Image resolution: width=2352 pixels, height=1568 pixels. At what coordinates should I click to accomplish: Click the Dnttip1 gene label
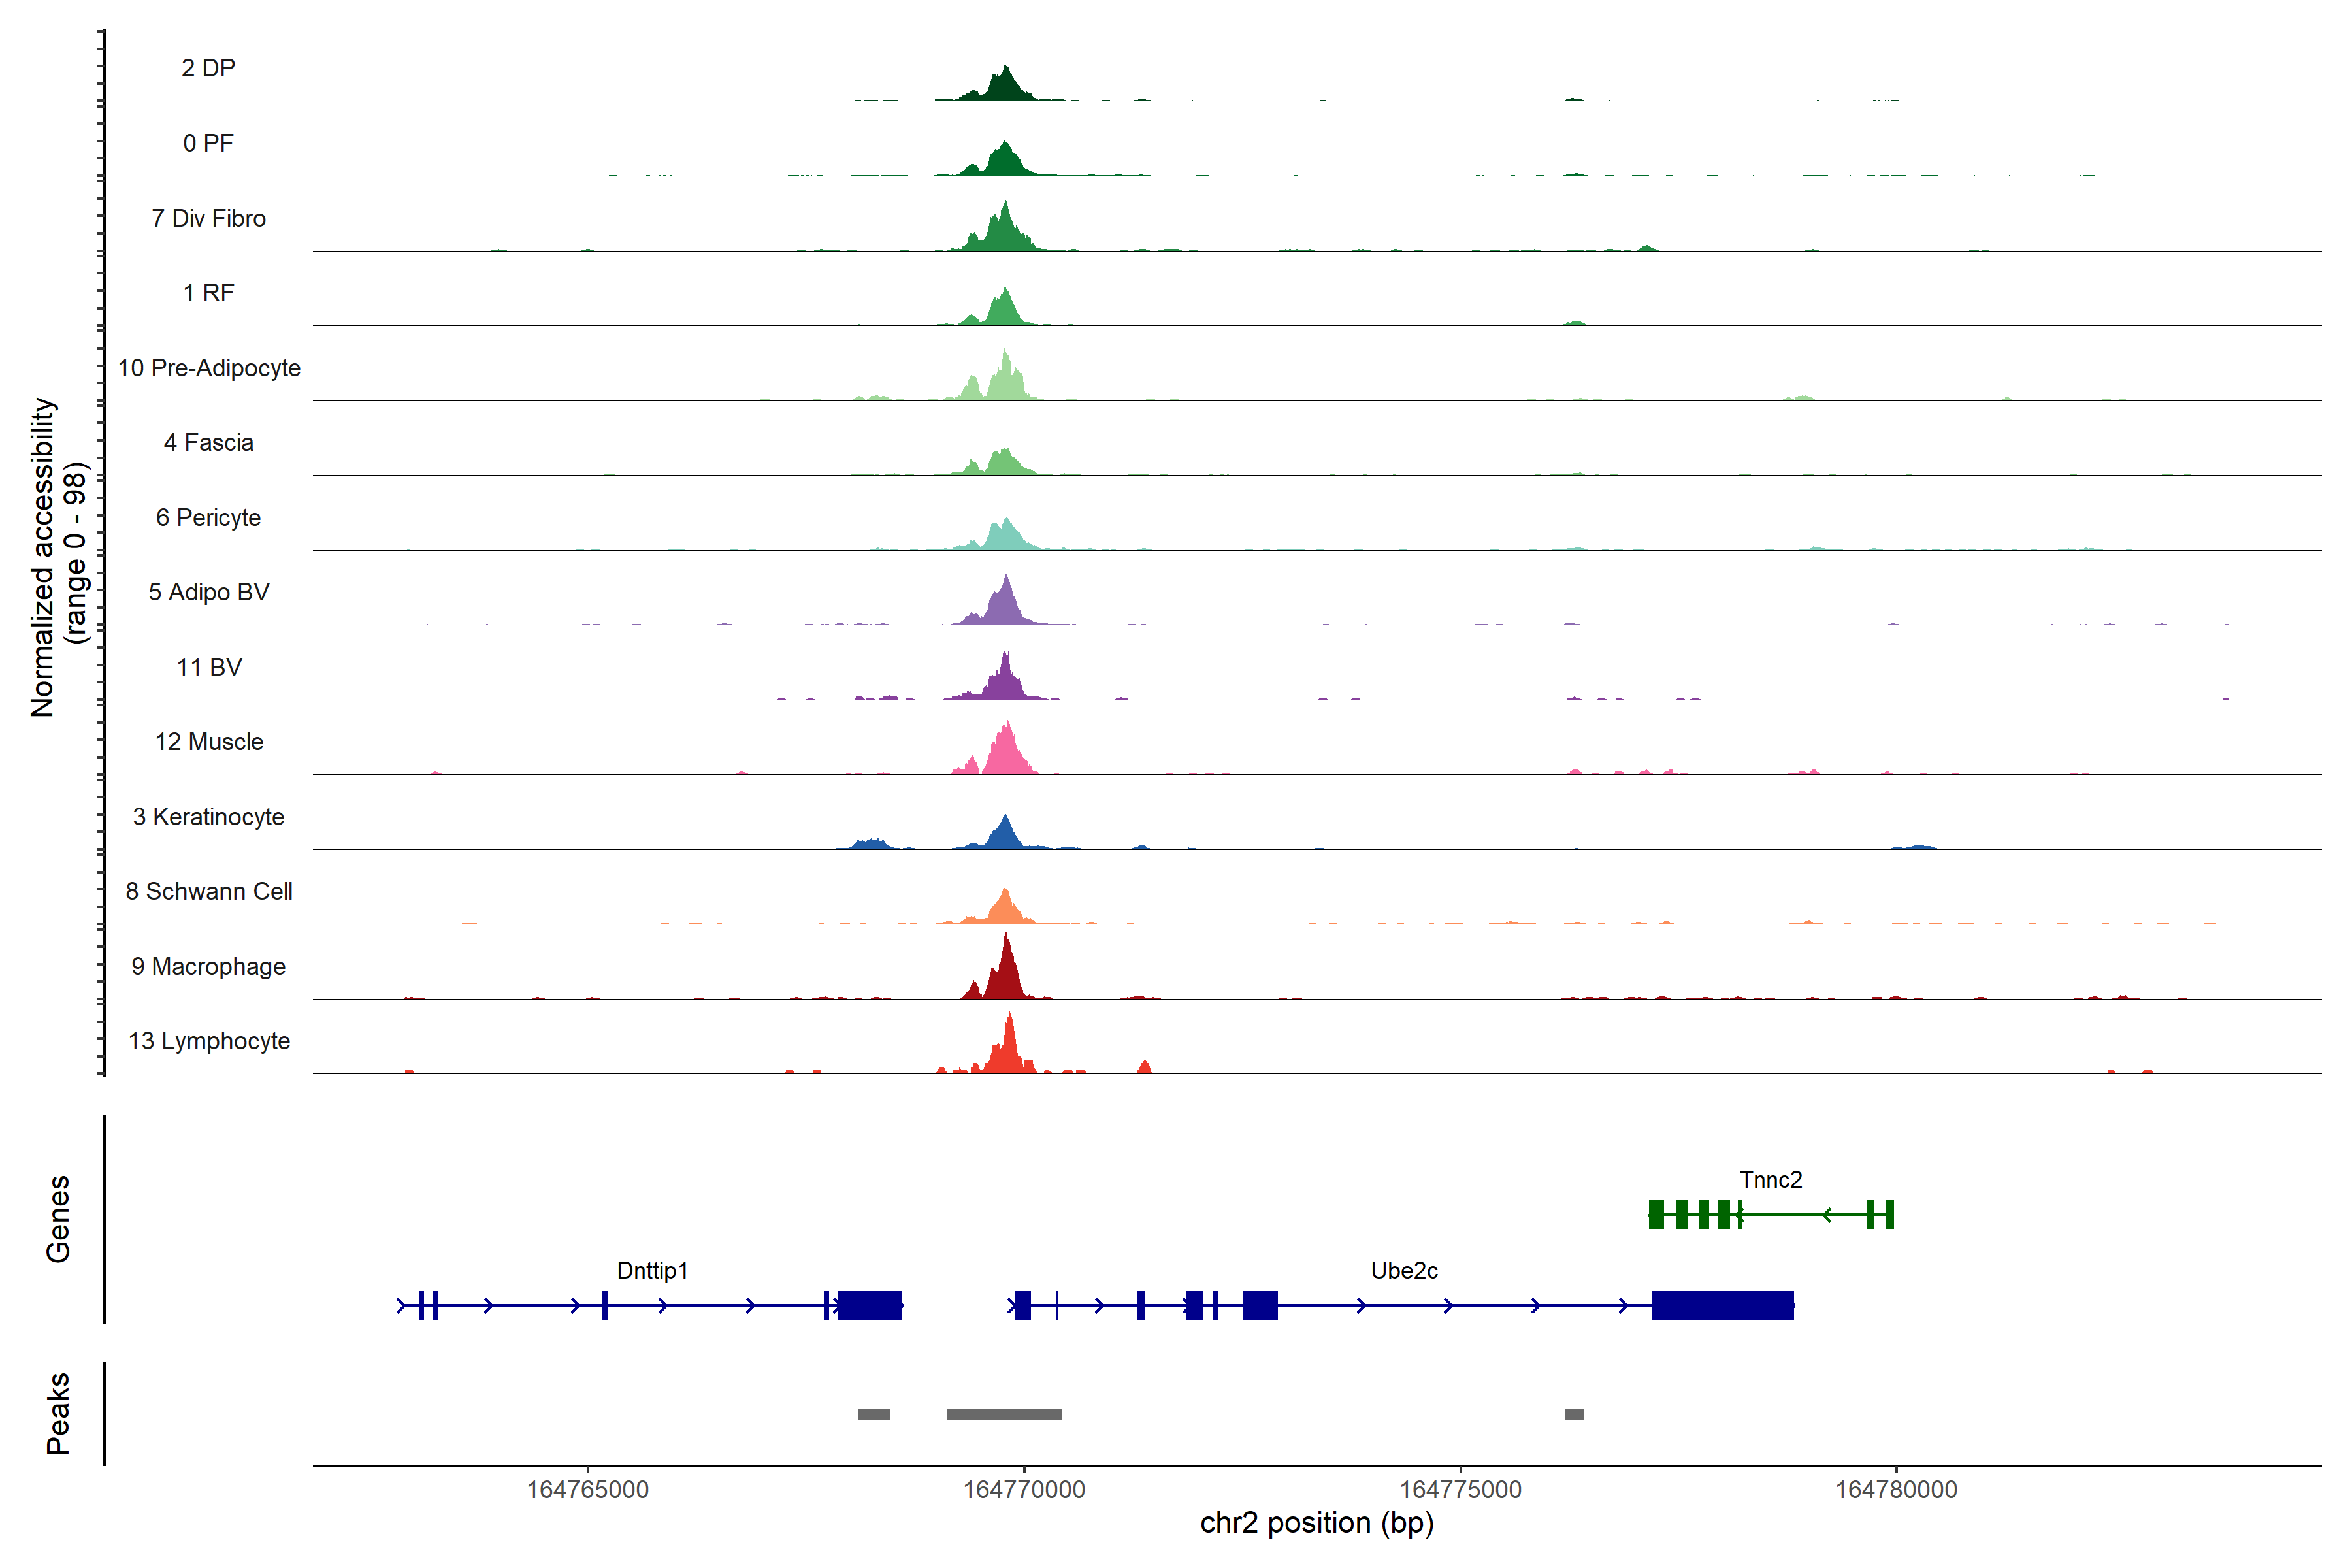pos(652,1270)
